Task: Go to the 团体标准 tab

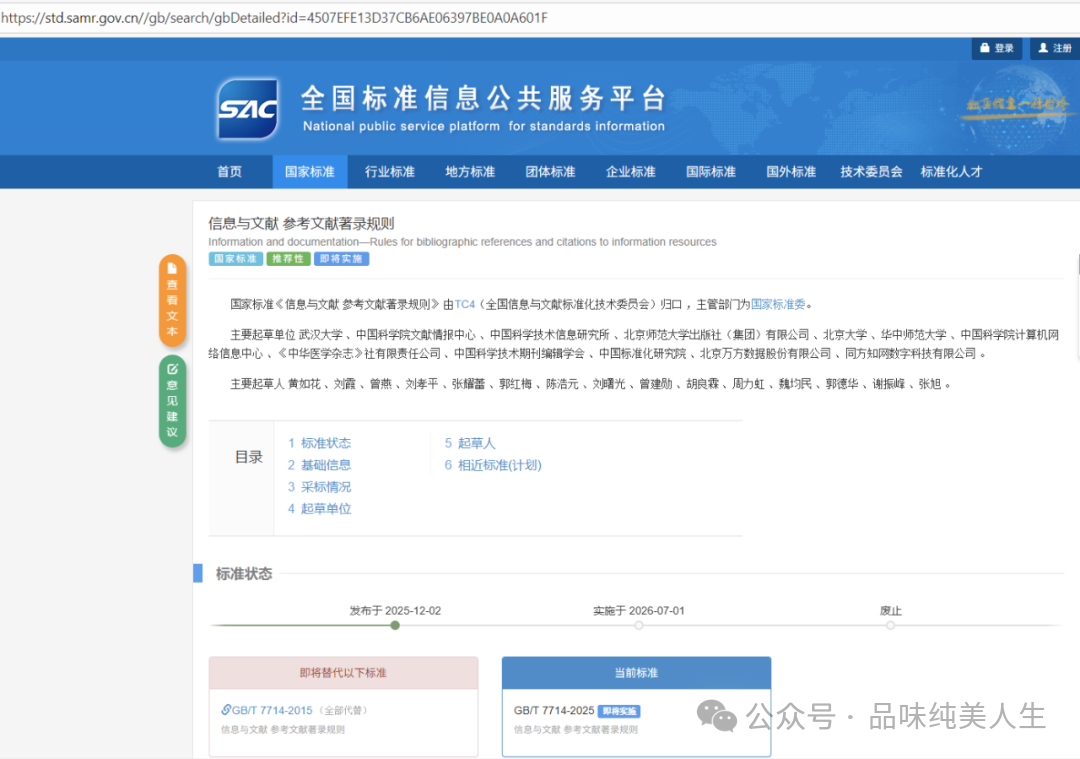Action: coord(550,172)
